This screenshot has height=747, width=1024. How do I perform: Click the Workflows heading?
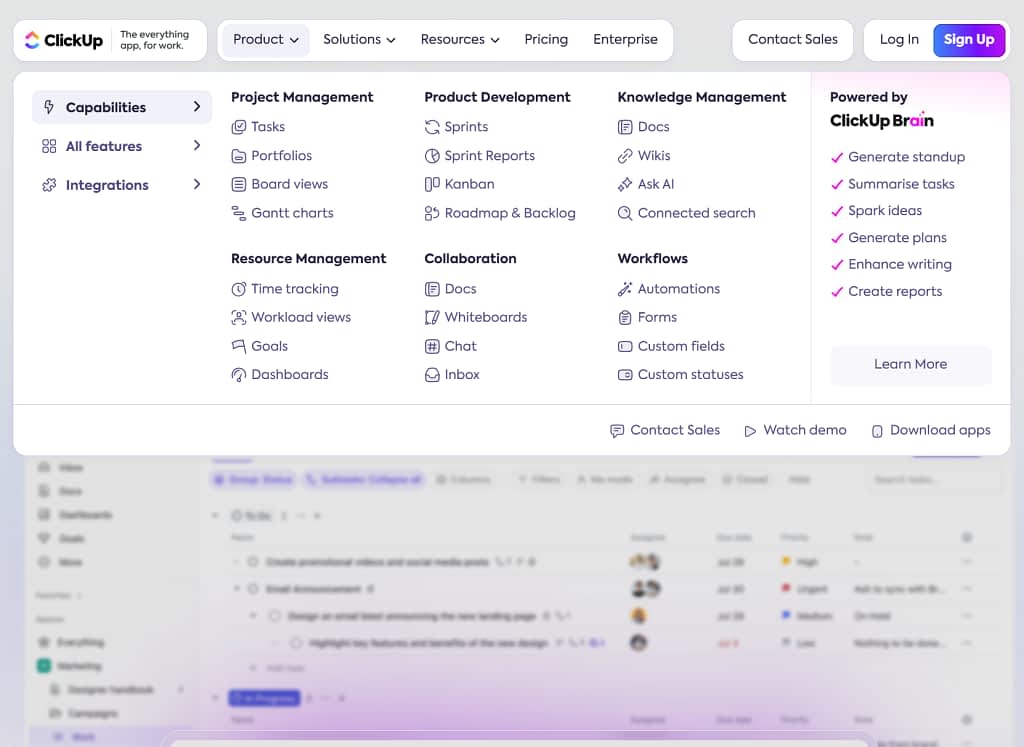(x=652, y=259)
